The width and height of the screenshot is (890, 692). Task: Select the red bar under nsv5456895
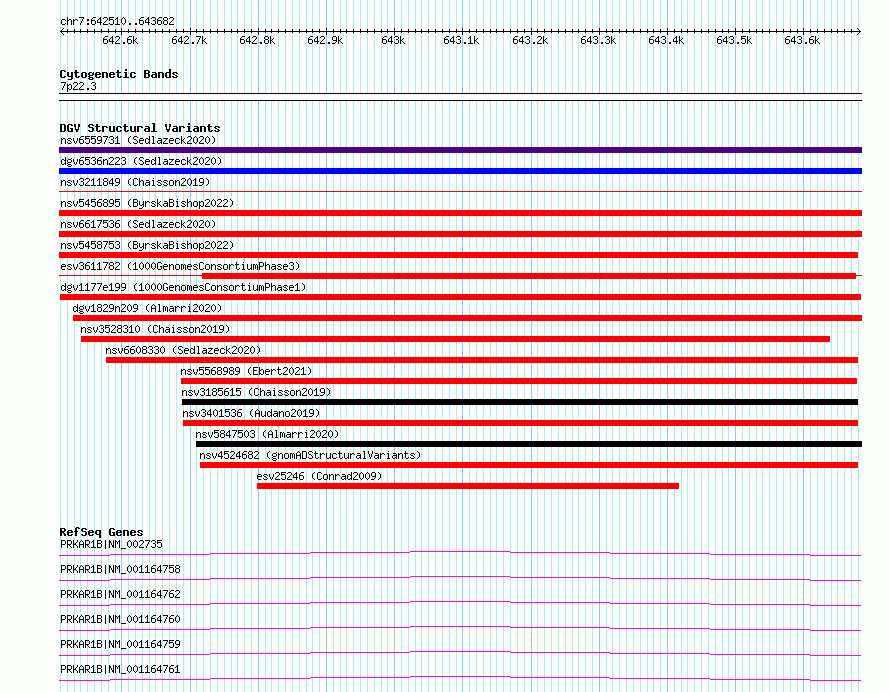tap(460, 213)
